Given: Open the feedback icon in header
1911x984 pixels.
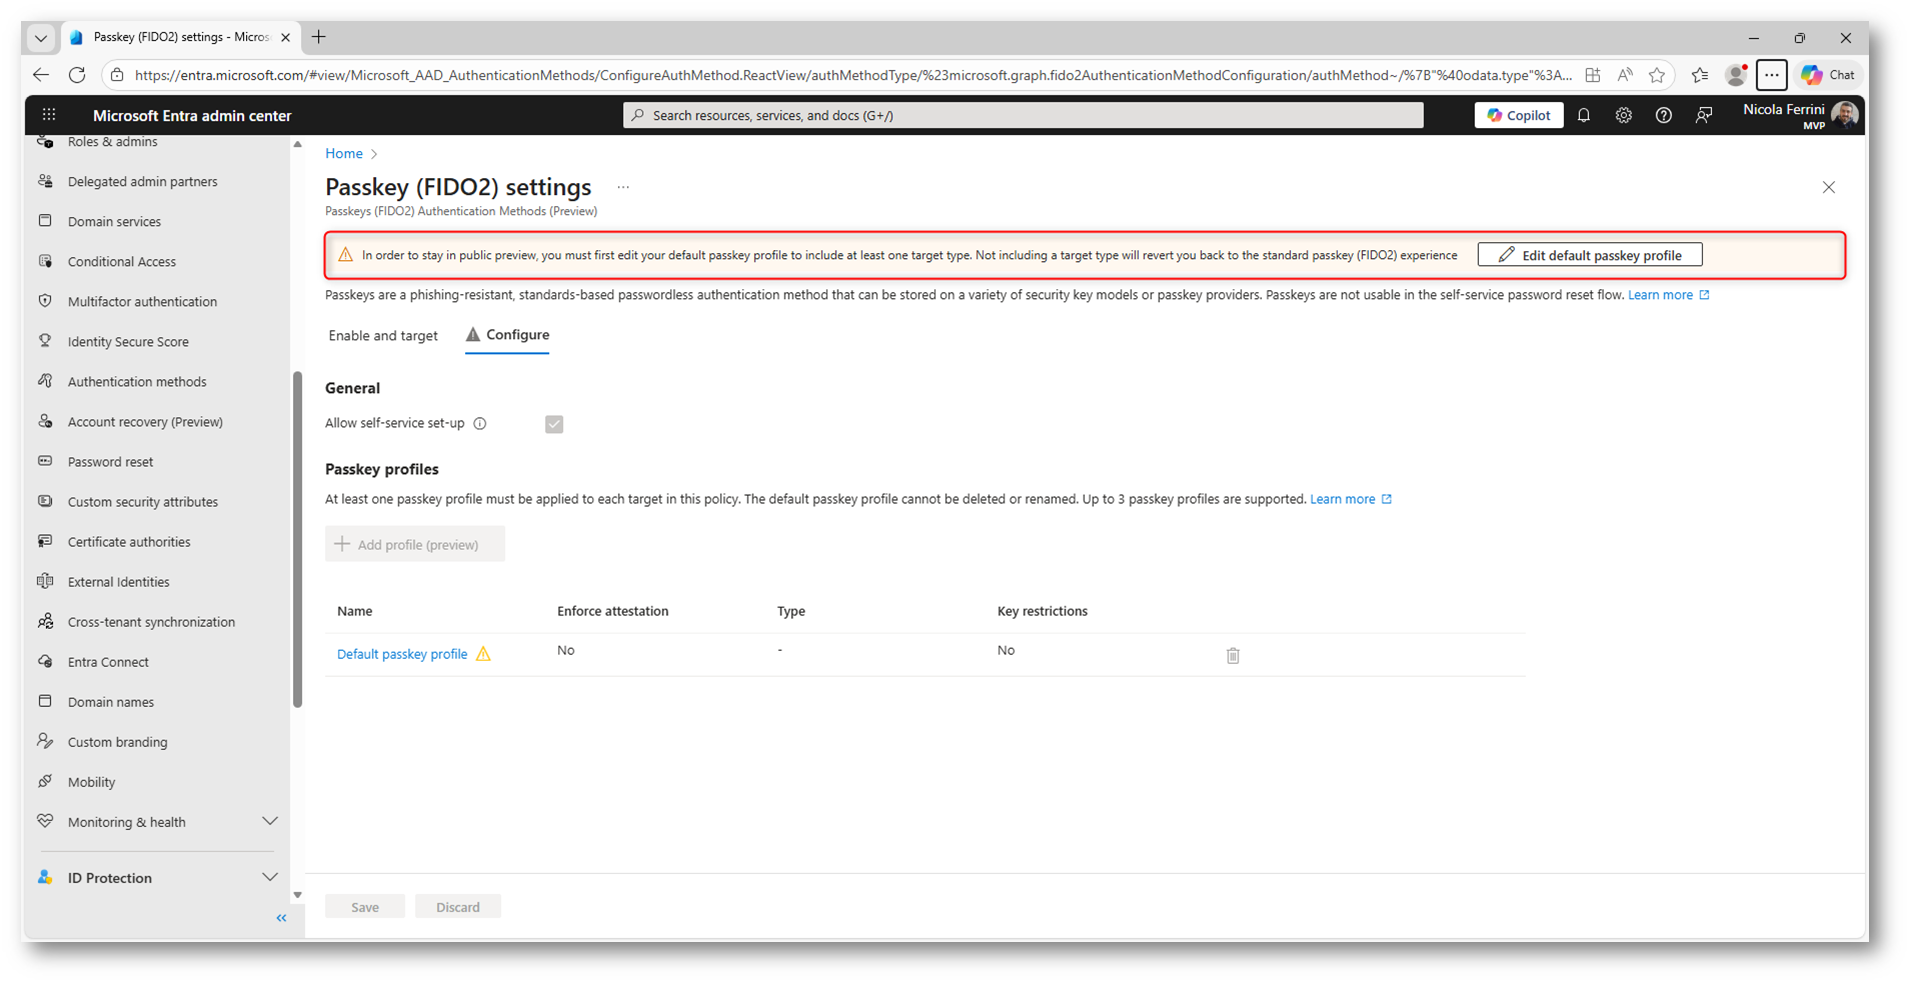Looking at the screenshot, I should [x=1704, y=116].
